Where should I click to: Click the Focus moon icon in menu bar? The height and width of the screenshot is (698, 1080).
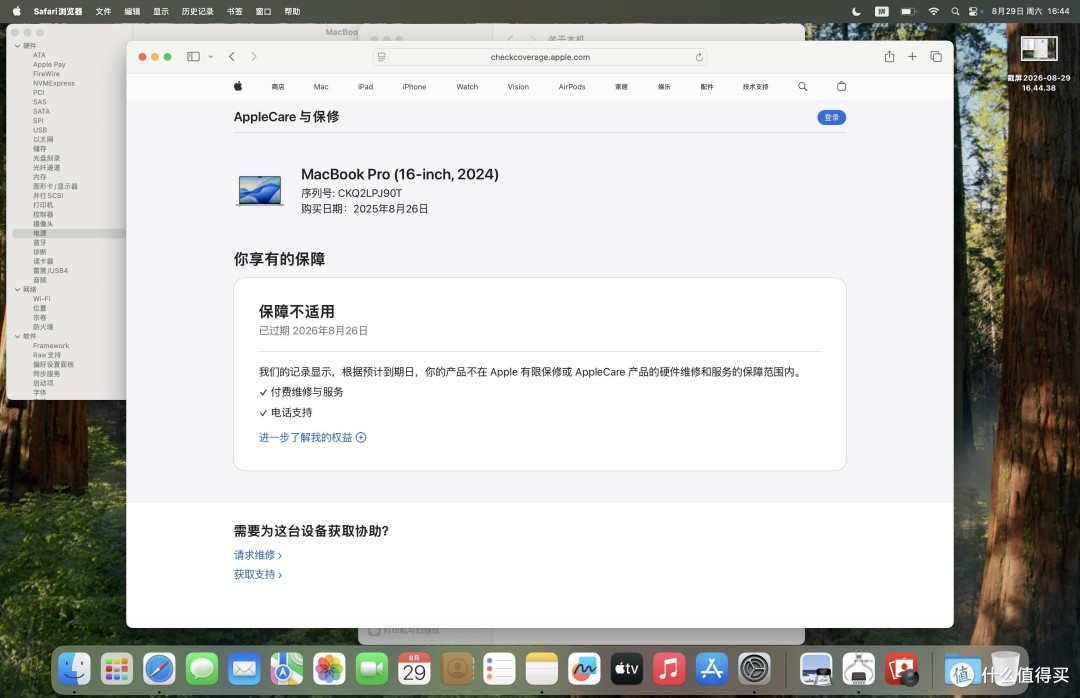click(856, 11)
